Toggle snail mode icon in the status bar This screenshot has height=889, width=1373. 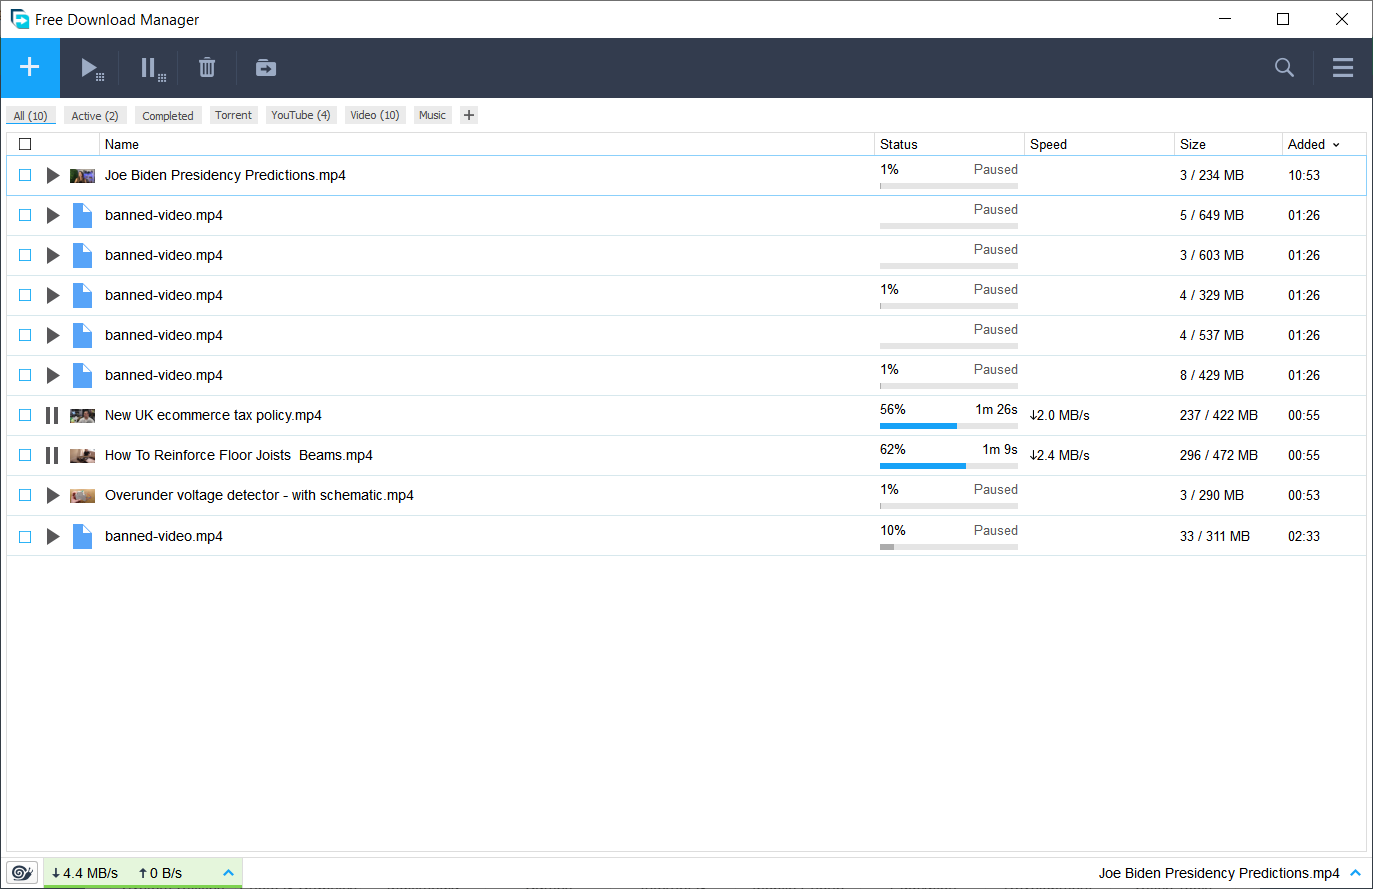22,873
